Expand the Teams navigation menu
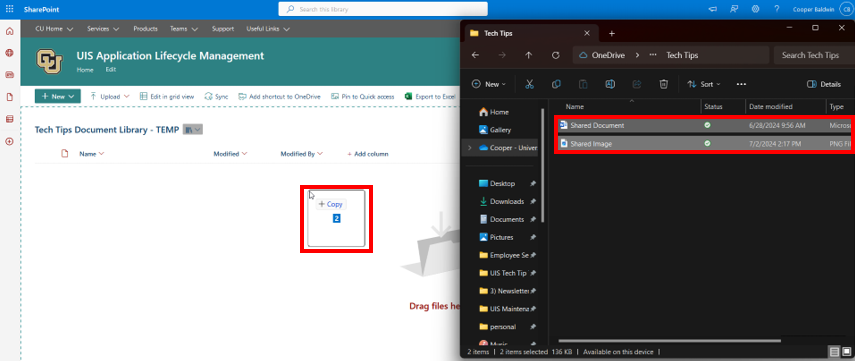 click(183, 29)
